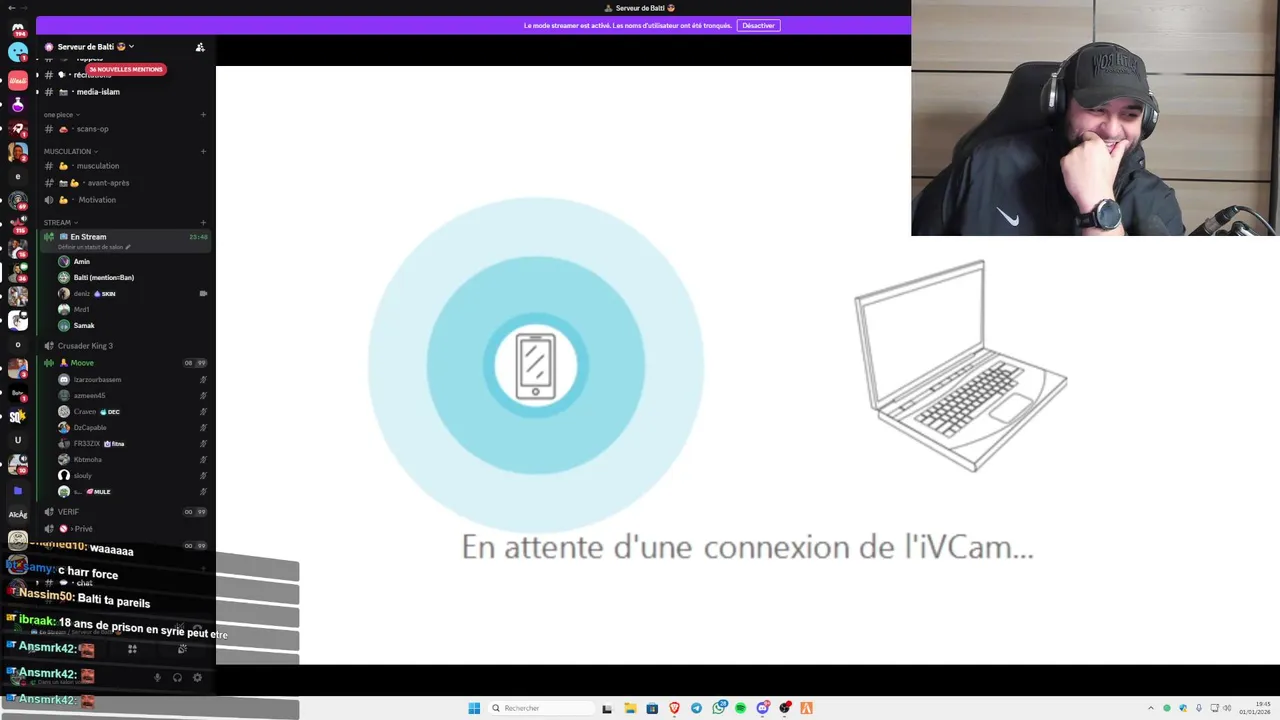
Task: Open the Discord direct messages home icon
Action: [18, 29]
